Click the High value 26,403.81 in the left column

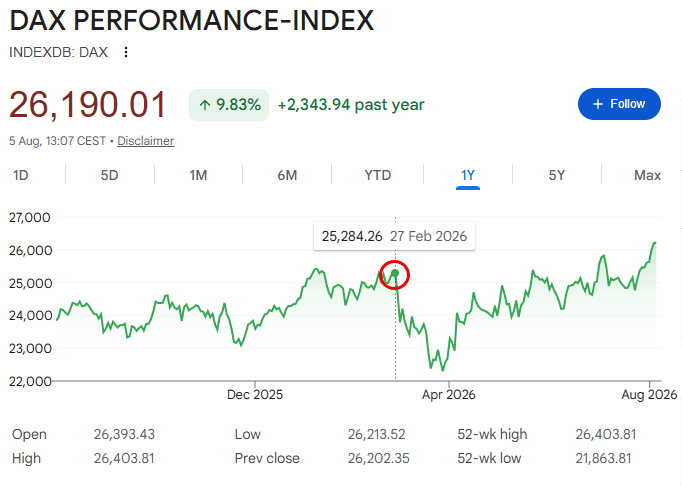point(124,458)
